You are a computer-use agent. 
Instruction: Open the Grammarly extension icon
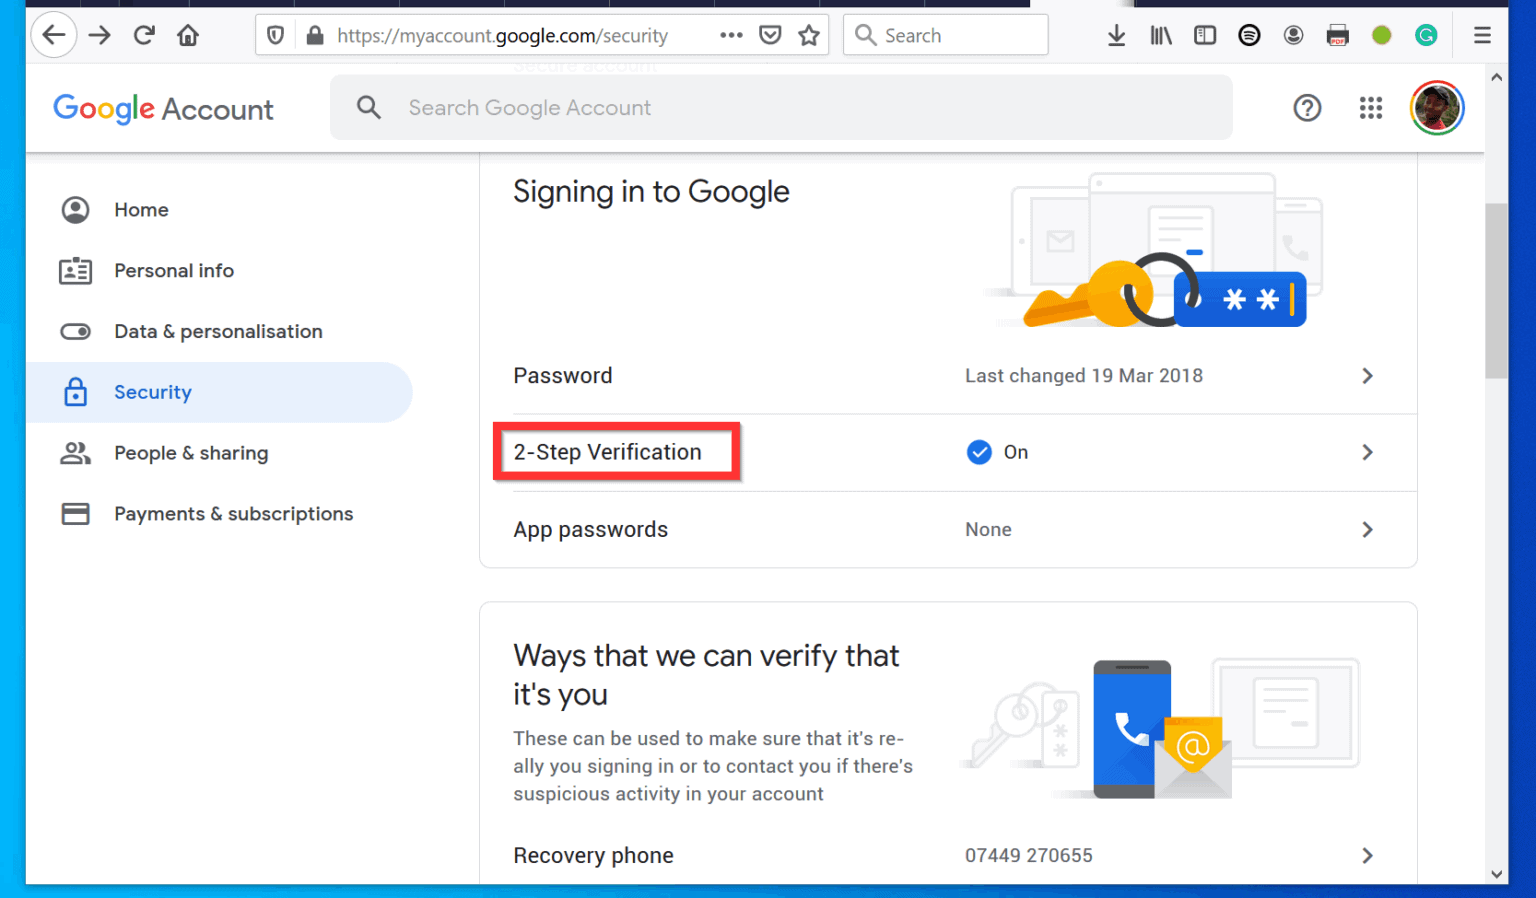1426,35
